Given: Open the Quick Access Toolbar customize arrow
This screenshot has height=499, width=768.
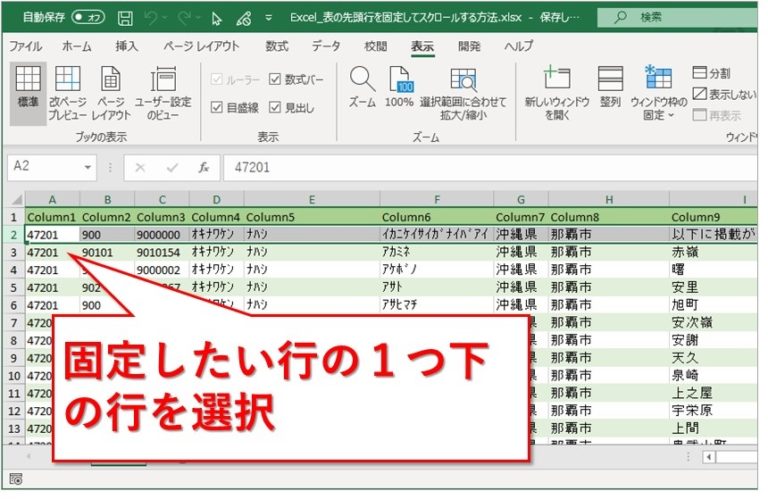Looking at the screenshot, I should click(x=268, y=18).
